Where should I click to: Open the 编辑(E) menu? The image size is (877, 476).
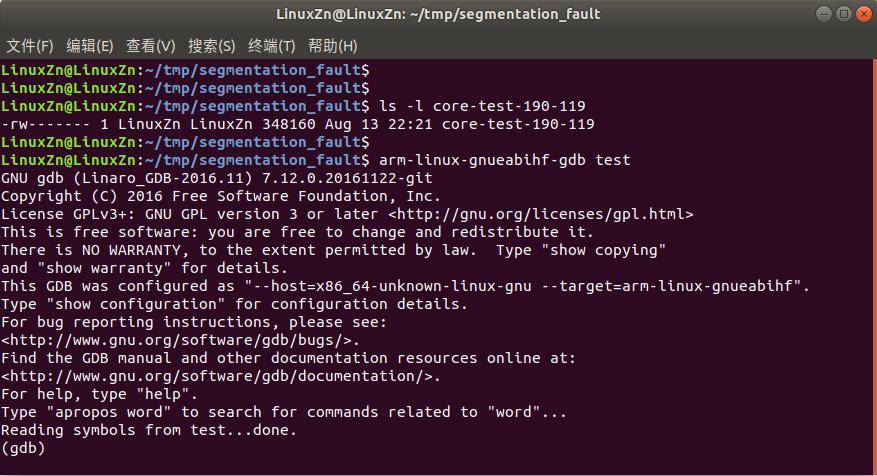pyautogui.click(x=89, y=46)
